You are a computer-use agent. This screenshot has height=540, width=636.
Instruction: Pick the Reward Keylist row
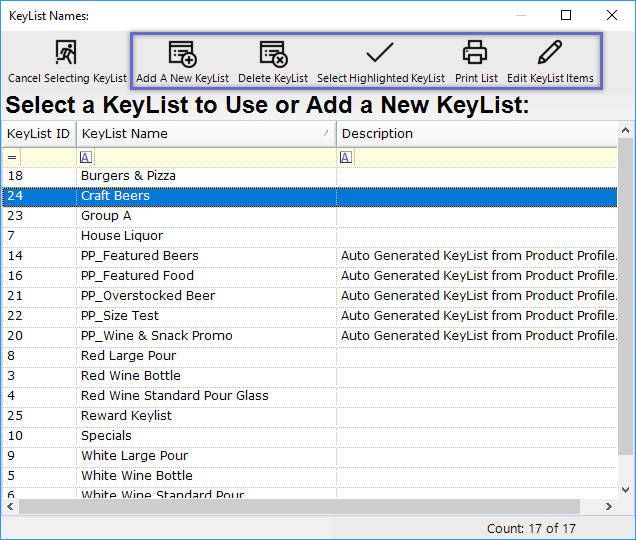126,416
